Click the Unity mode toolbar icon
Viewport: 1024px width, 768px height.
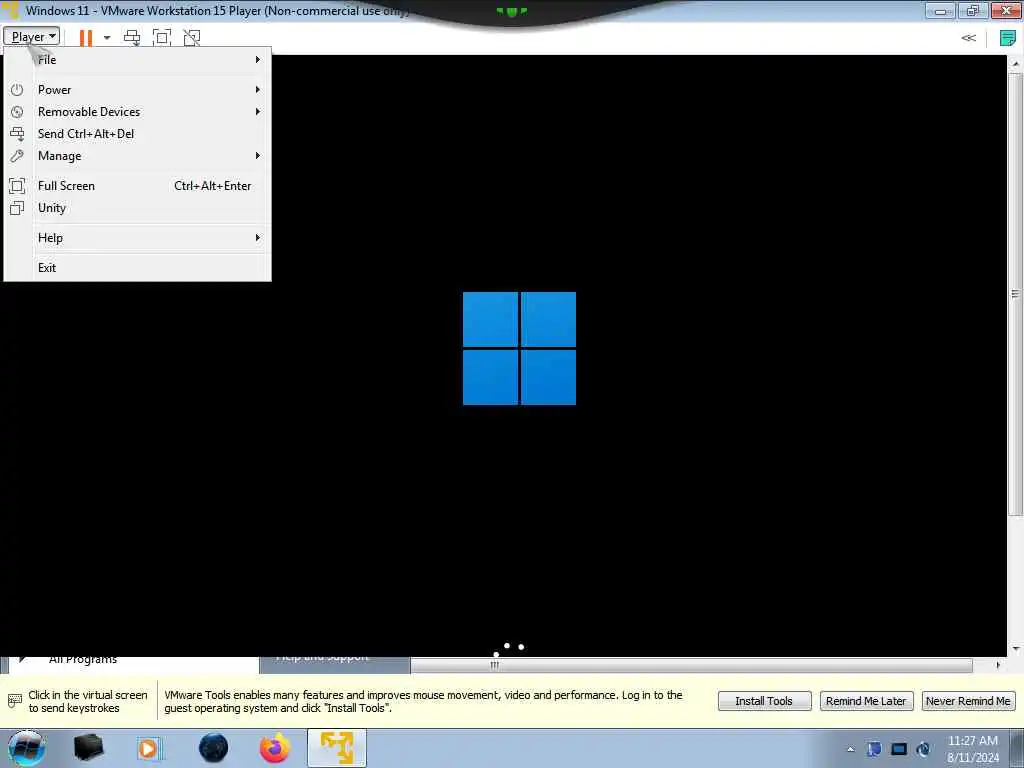[191, 37]
